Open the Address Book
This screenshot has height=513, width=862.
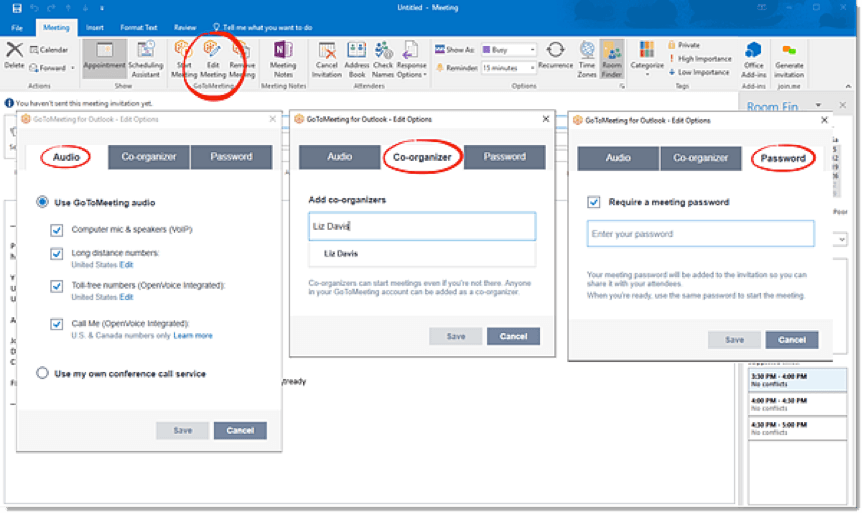click(357, 58)
